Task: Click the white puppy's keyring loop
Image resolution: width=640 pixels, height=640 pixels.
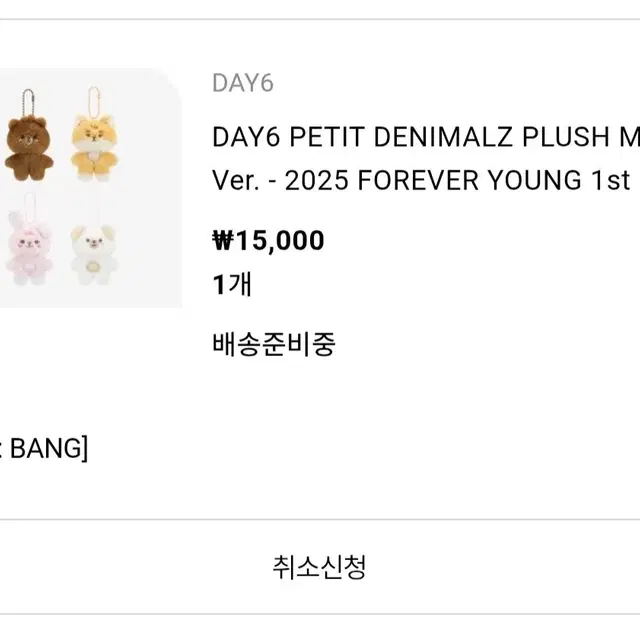Action: 97,208
